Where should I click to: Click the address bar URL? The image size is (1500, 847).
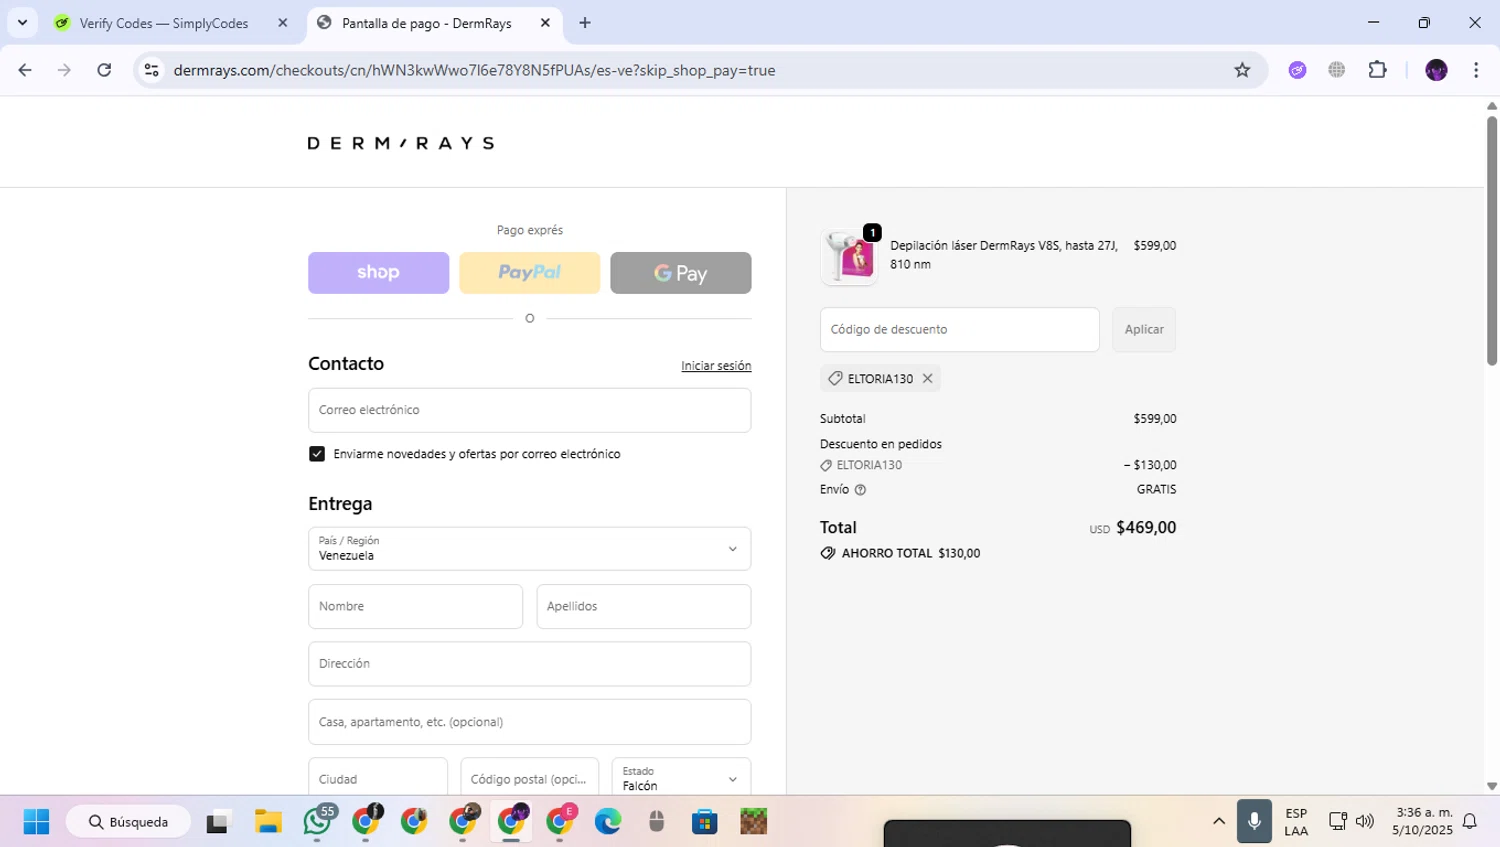[474, 70]
